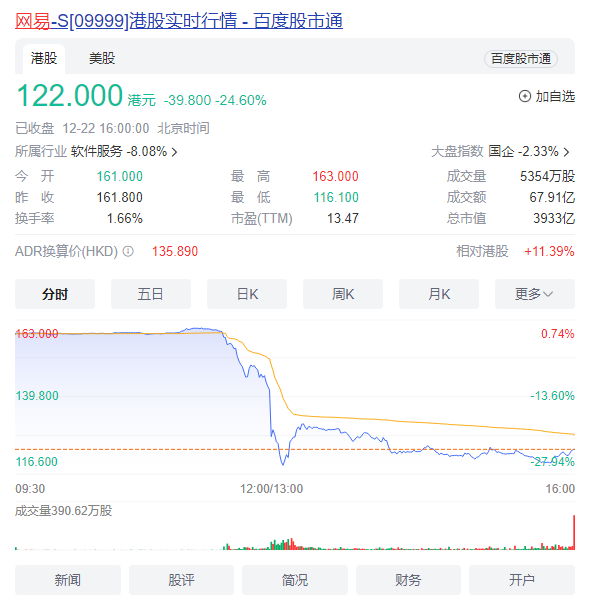Click the 16:00 time axis label
This screenshot has height=599, width=601.
560,489
